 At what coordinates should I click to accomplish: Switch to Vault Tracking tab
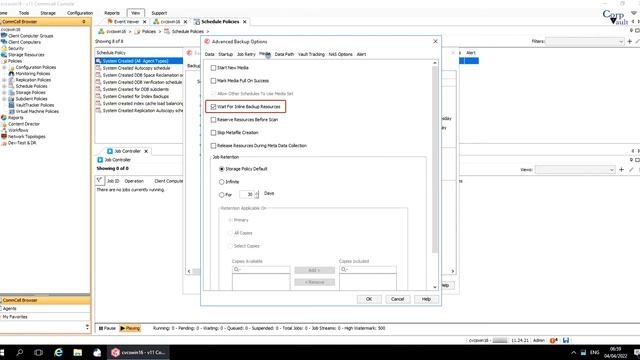(311, 54)
